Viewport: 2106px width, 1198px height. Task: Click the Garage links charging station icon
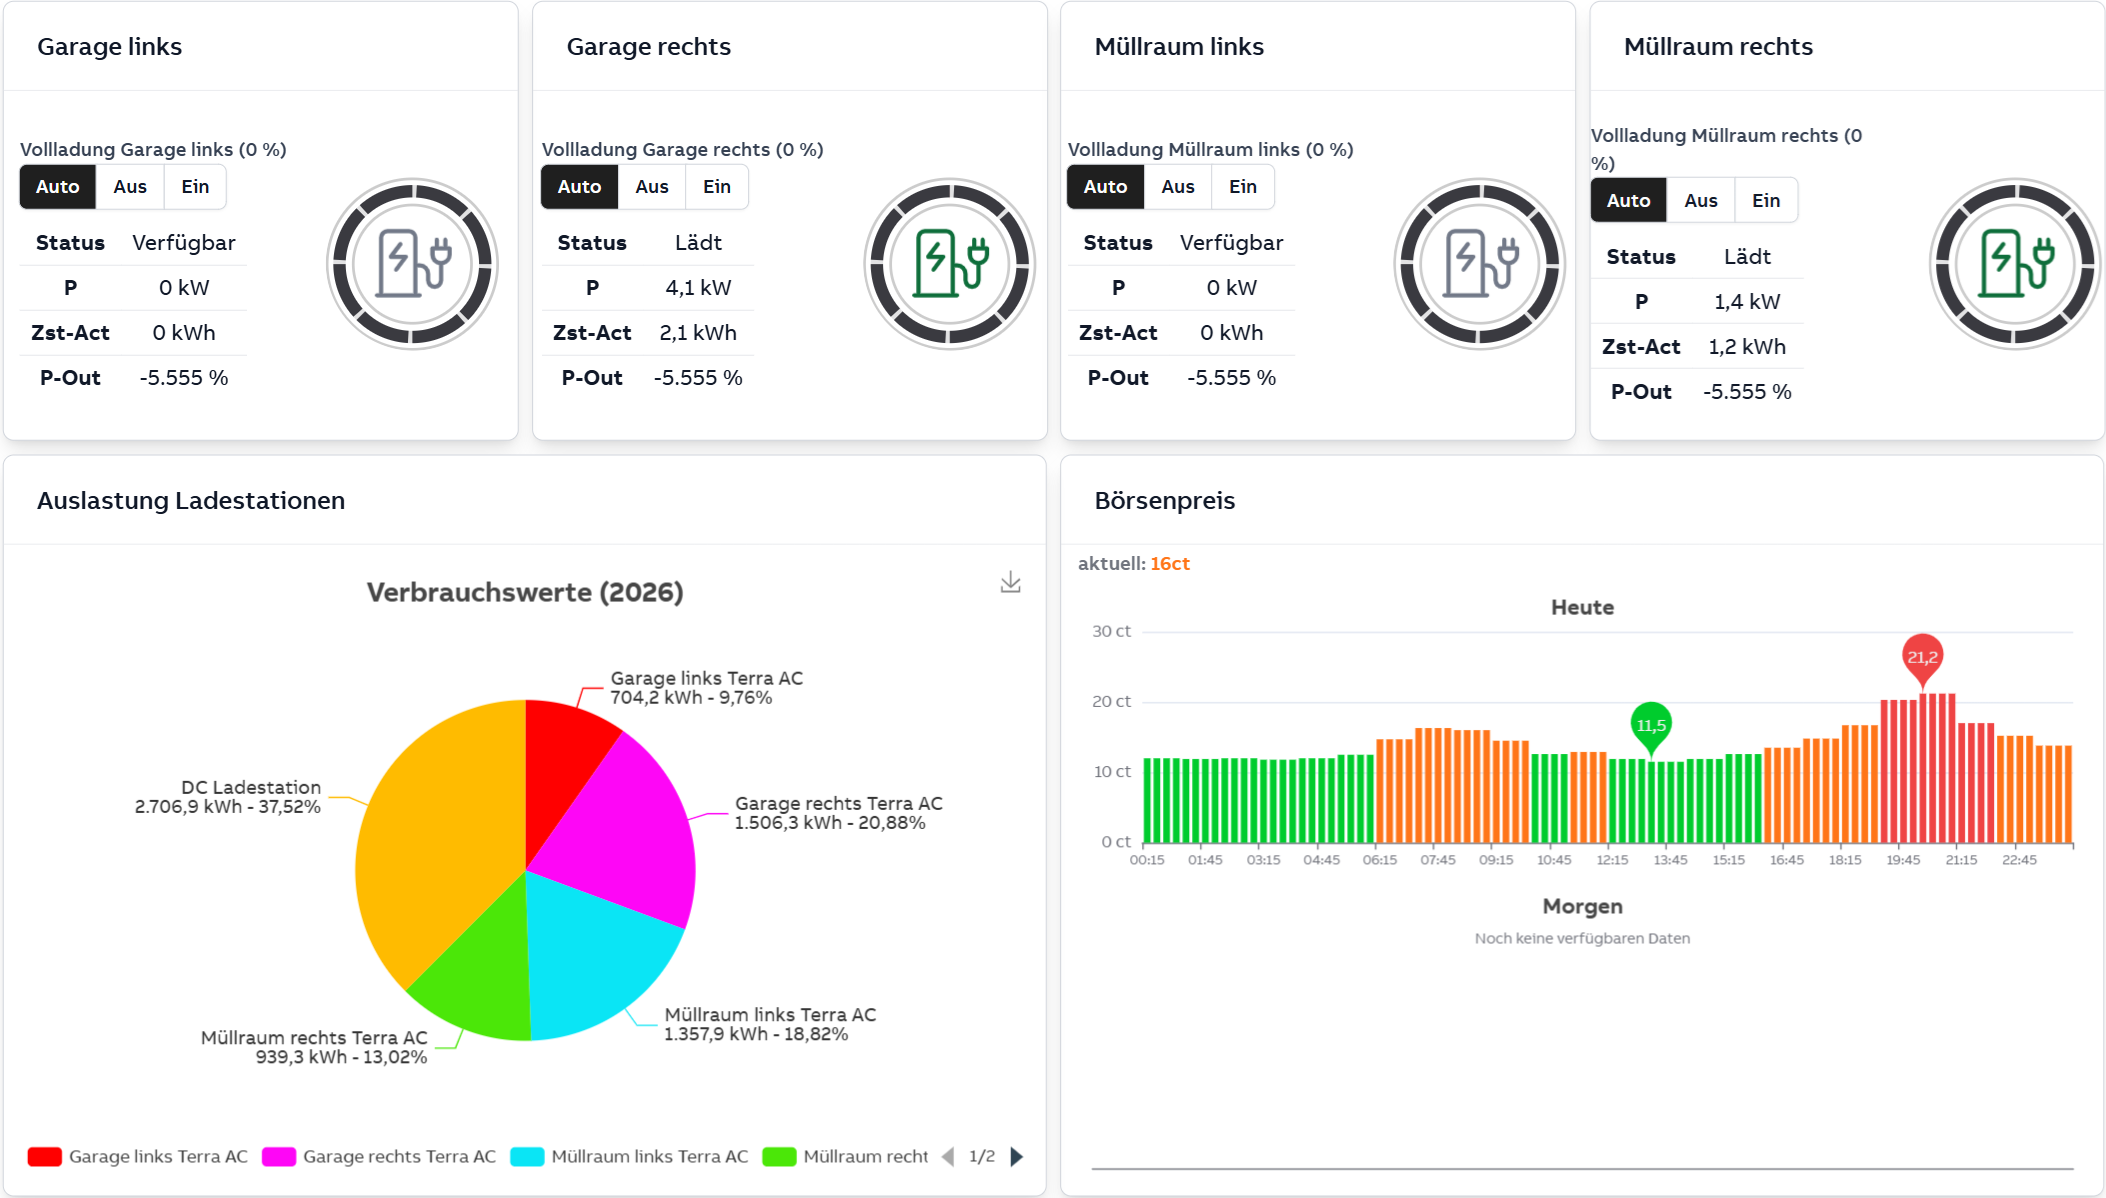[x=412, y=264]
